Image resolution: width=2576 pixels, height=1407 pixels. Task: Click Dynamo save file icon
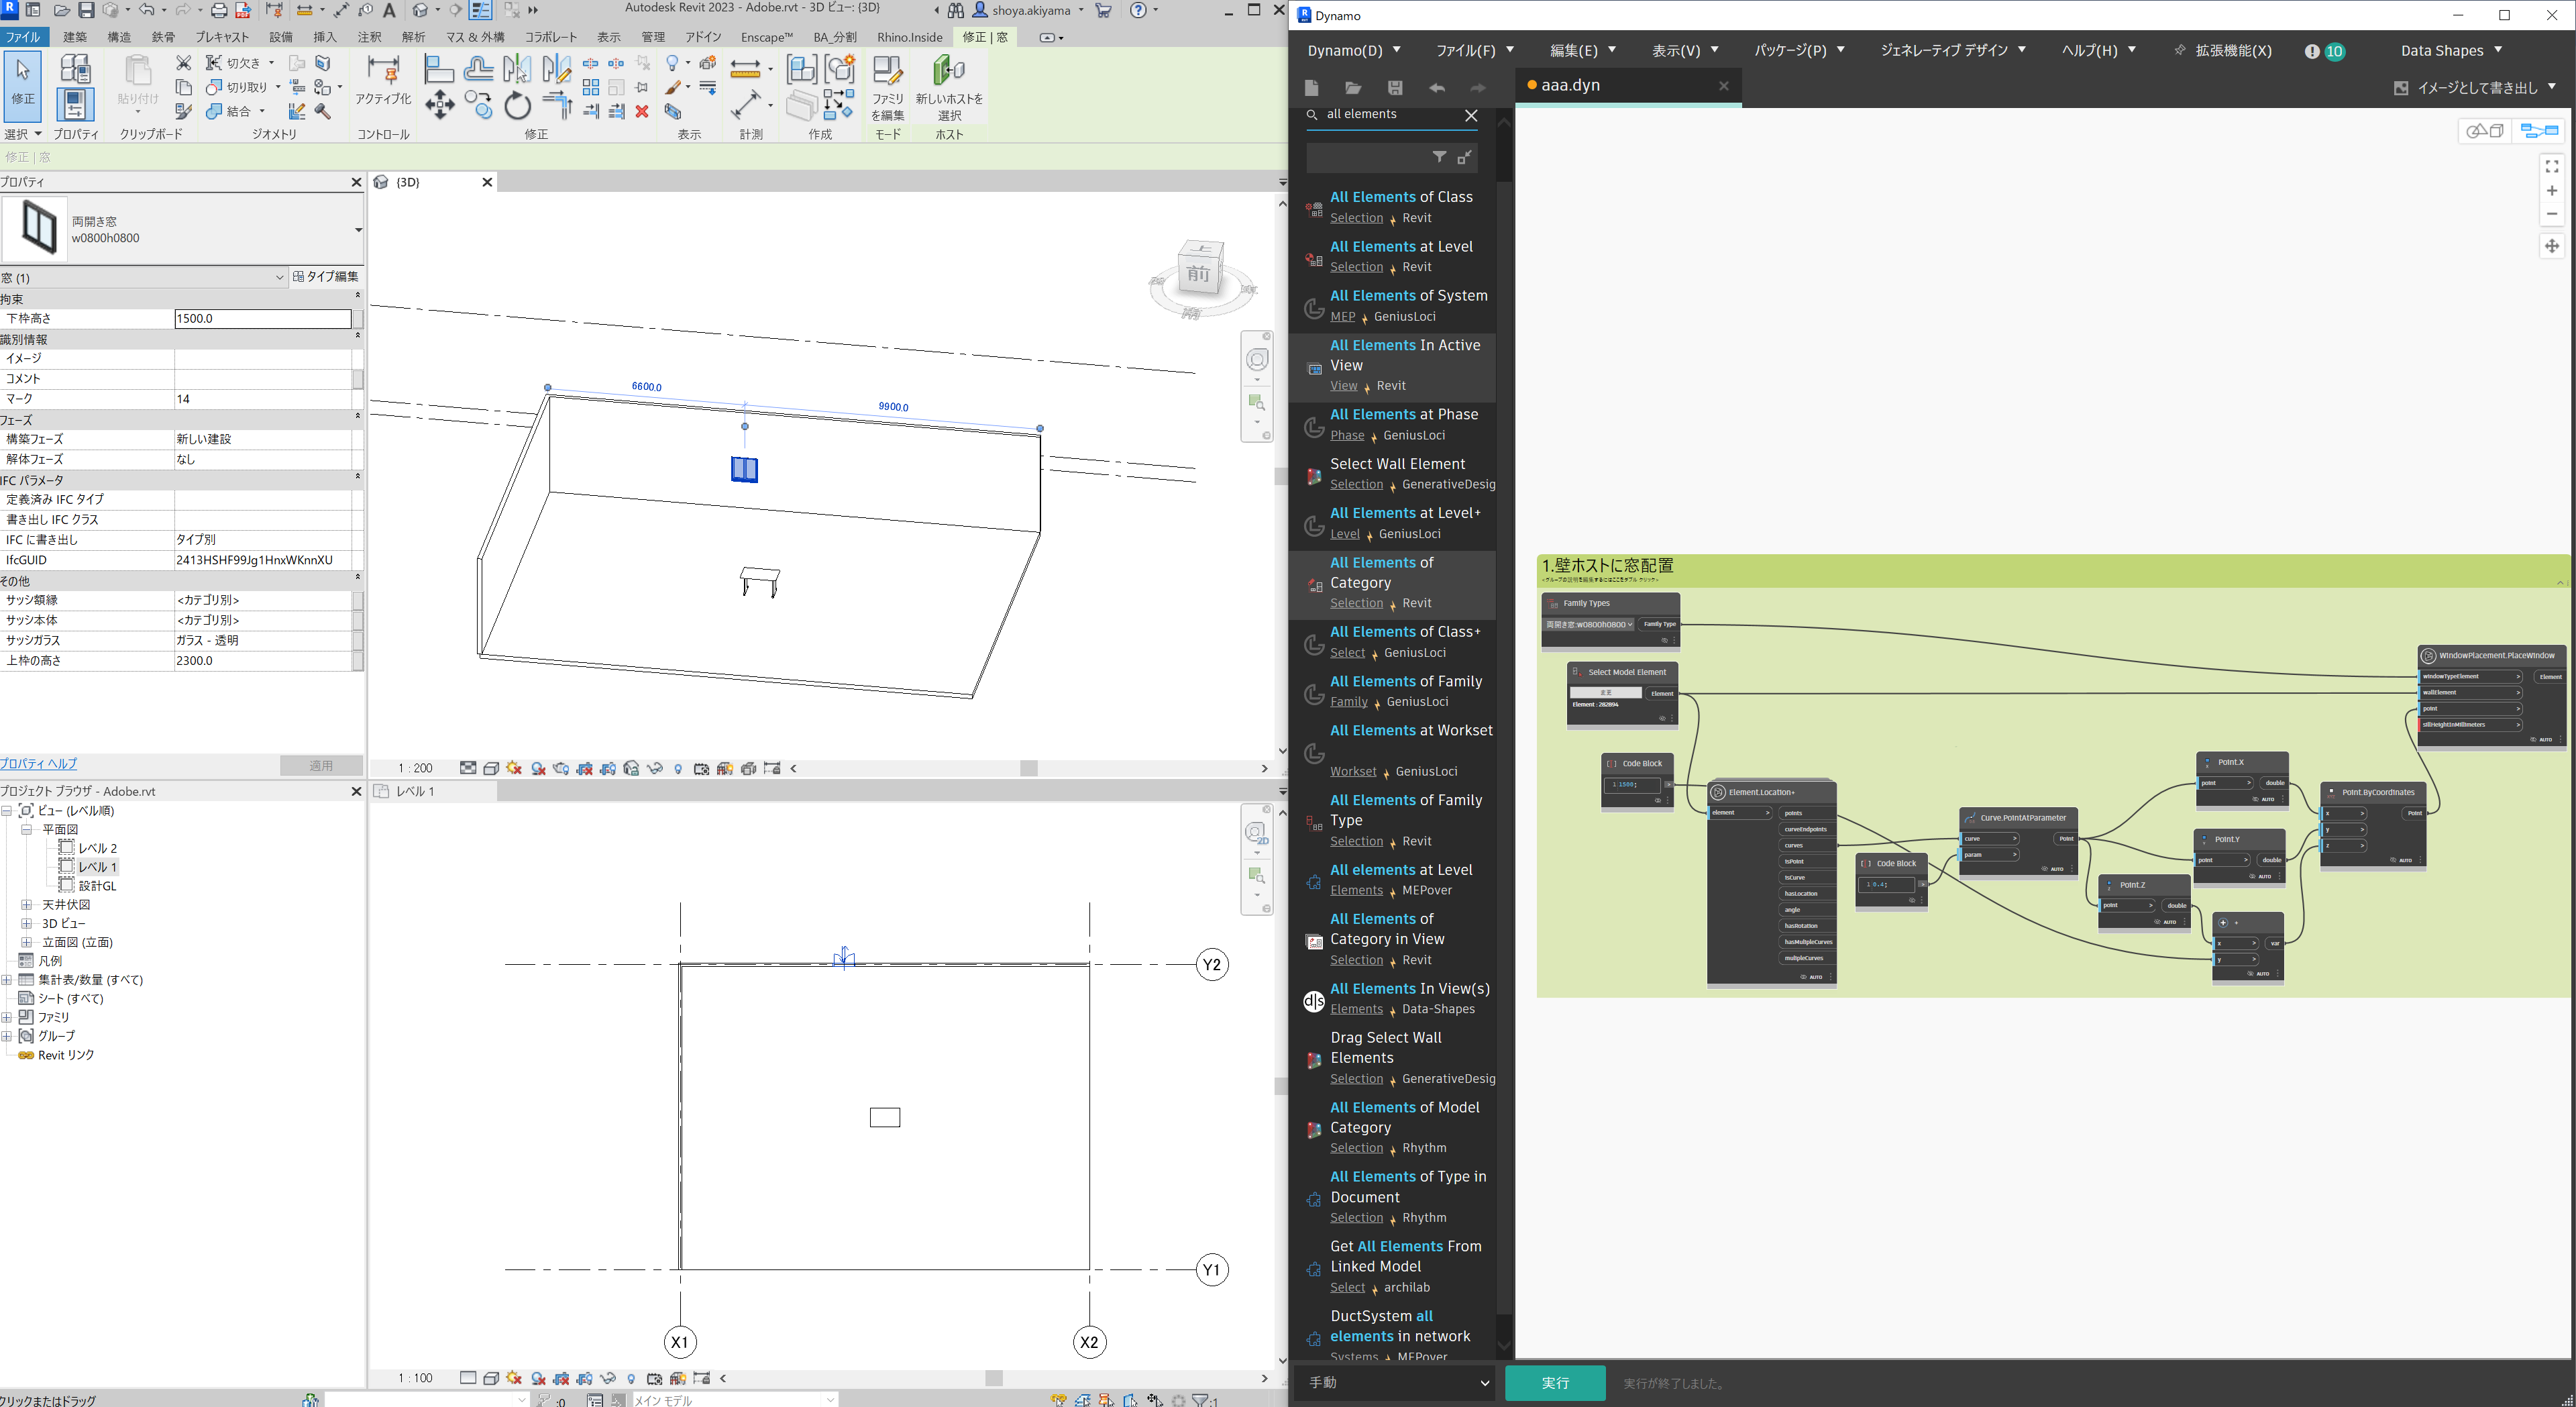1395,88
